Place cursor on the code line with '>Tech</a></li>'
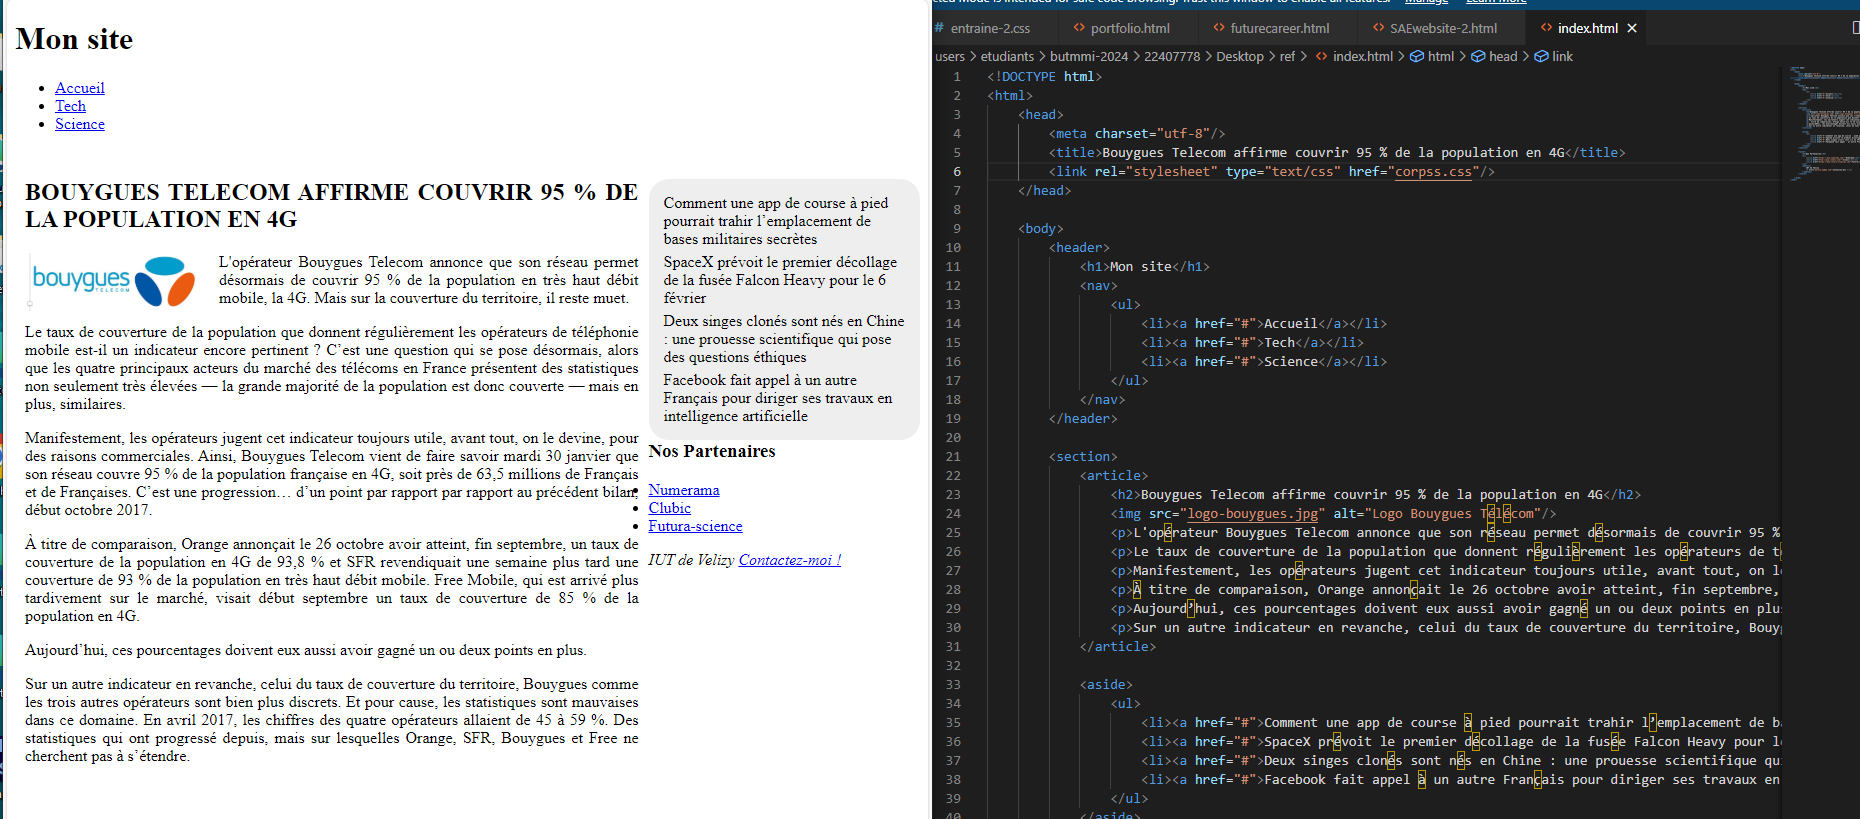The width and height of the screenshot is (1860, 819). pyautogui.click(x=1252, y=342)
